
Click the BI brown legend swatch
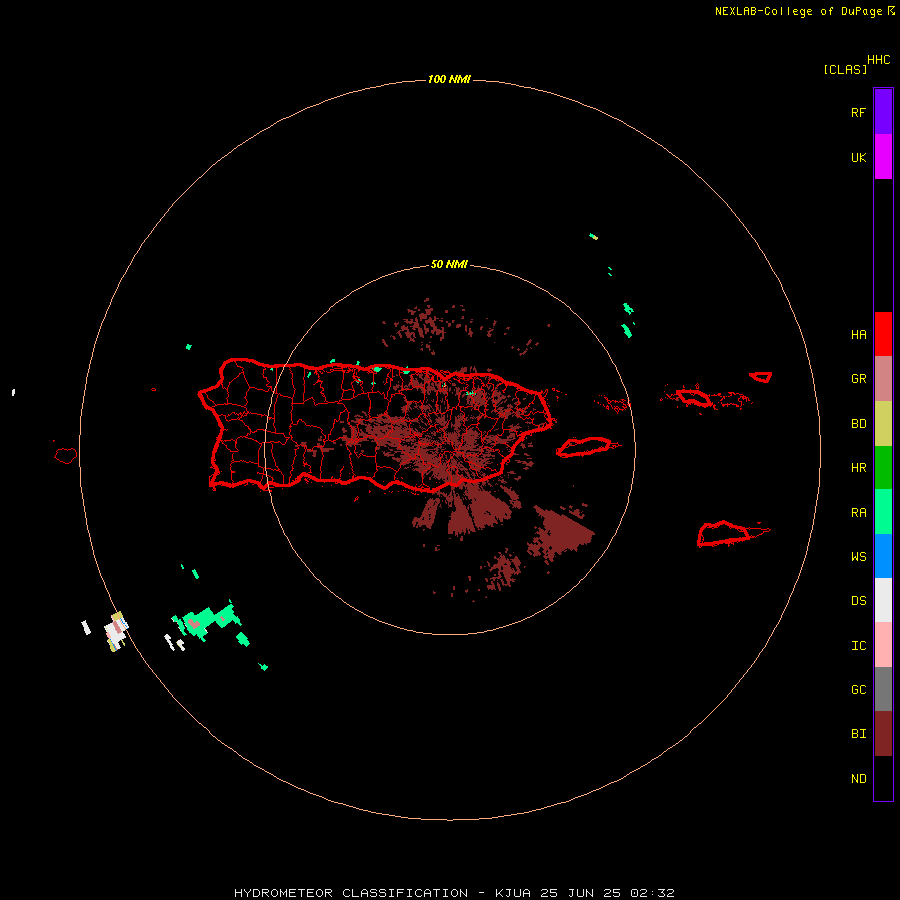pos(883,734)
